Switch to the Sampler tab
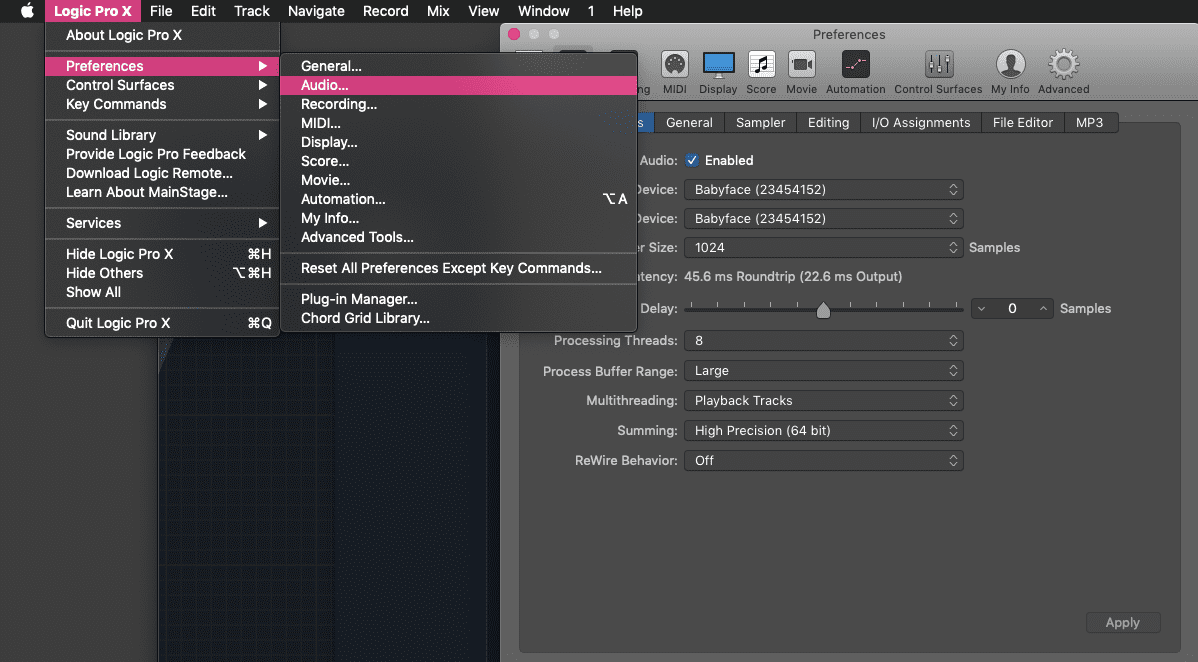1198x662 pixels. coord(760,122)
